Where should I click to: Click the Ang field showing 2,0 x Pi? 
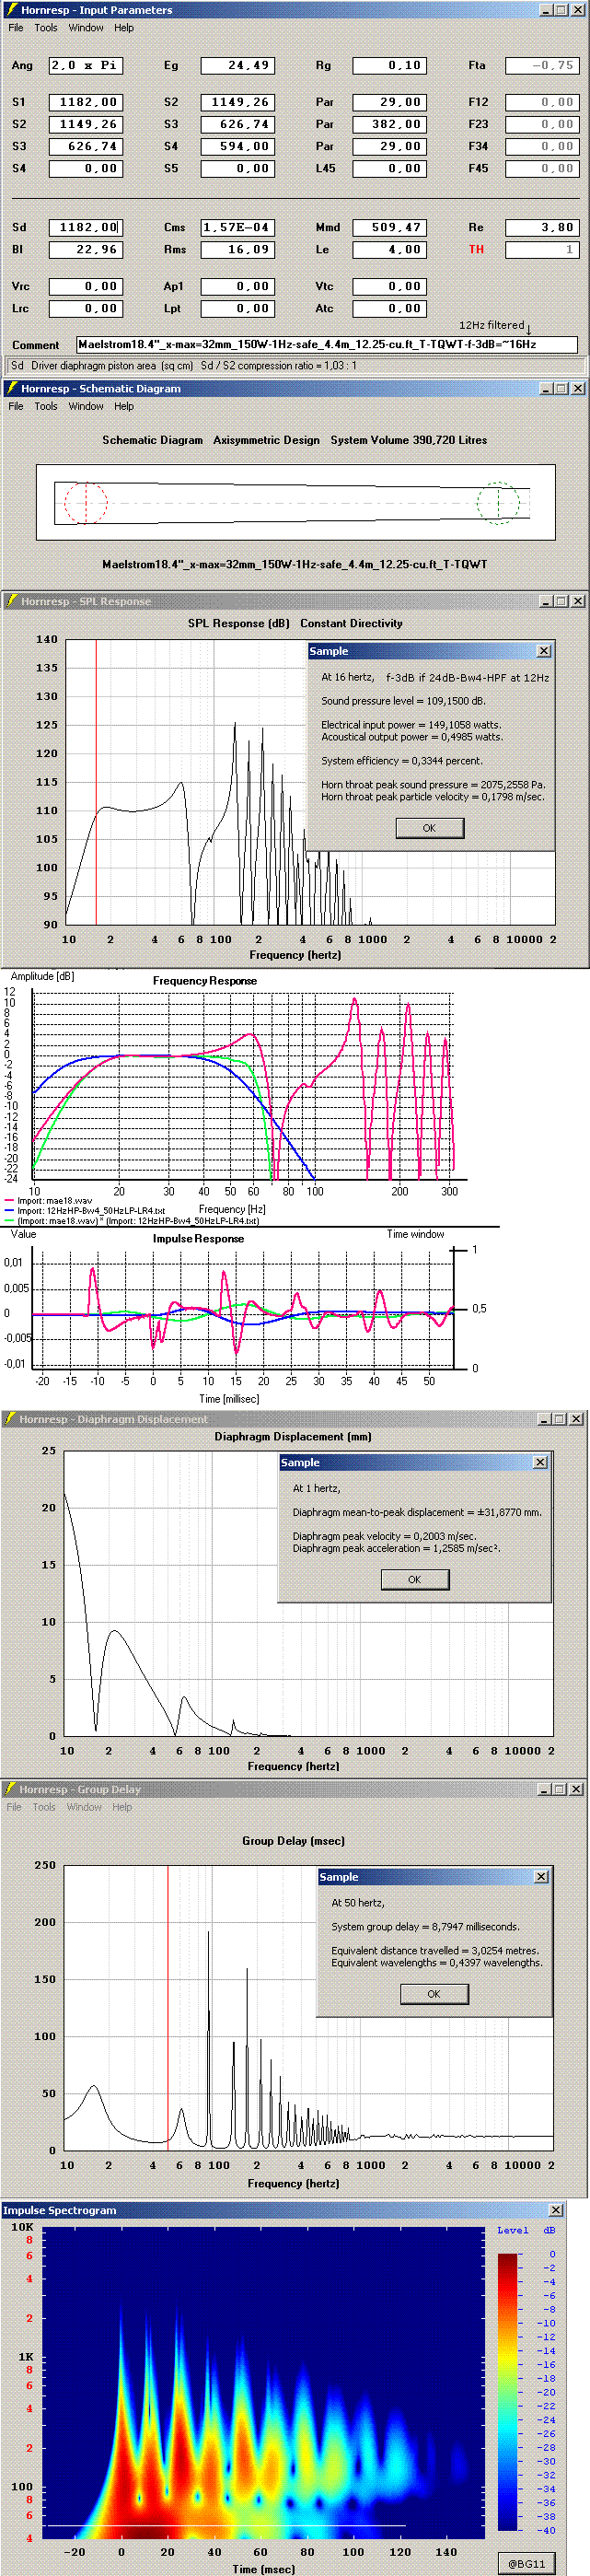(x=85, y=66)
